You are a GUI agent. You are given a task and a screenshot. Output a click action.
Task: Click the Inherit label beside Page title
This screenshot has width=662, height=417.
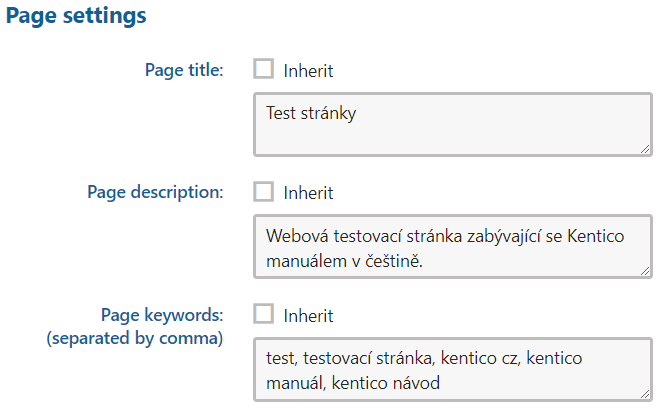click(x=308, y=71)
